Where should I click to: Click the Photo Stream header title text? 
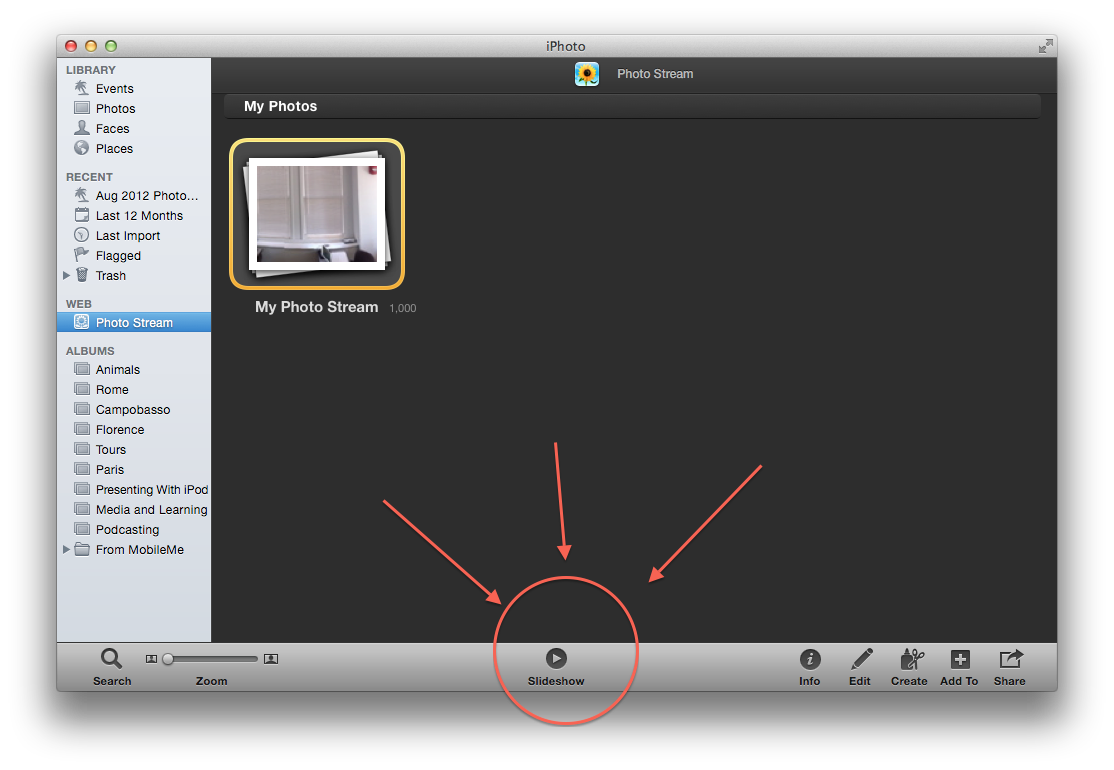pyautogui.click(x=655, y=74)
